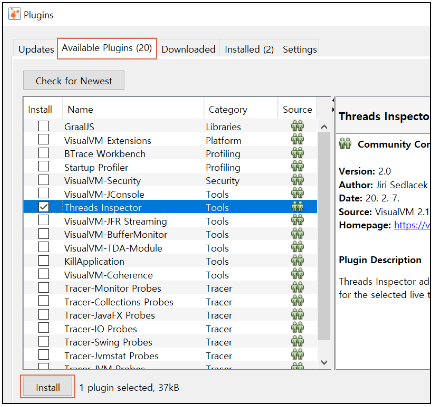433x407 pixels.
Task: Open the Updates tab
Action: tap(36, 49)
